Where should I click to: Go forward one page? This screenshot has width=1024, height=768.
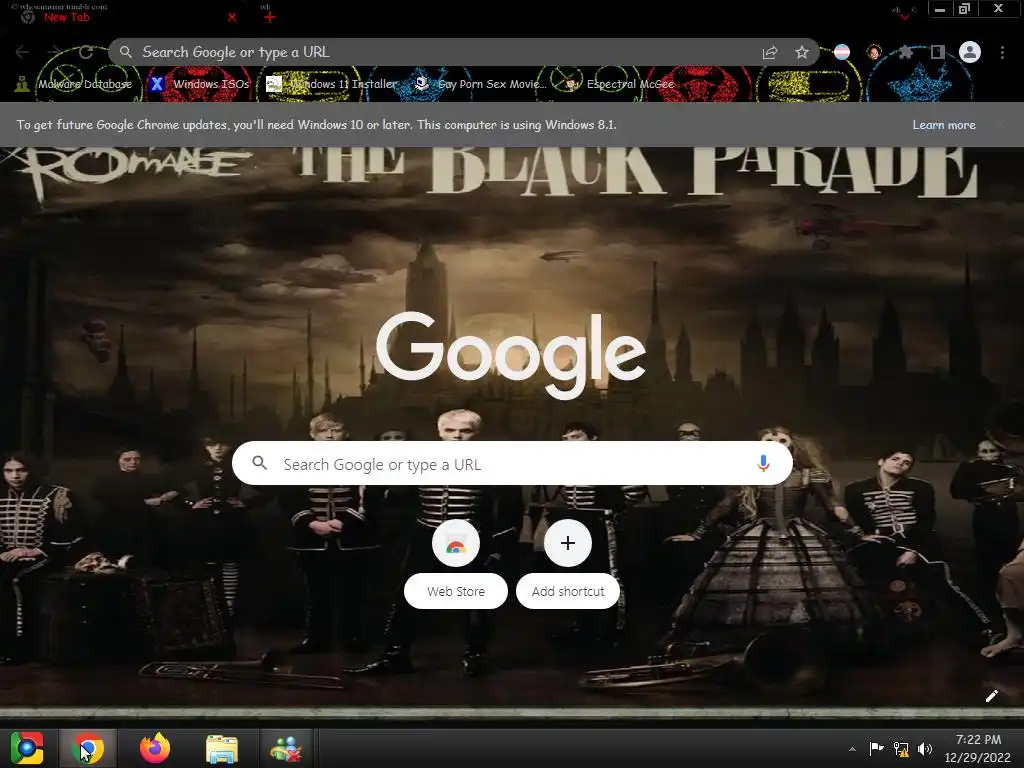(54, 52)
